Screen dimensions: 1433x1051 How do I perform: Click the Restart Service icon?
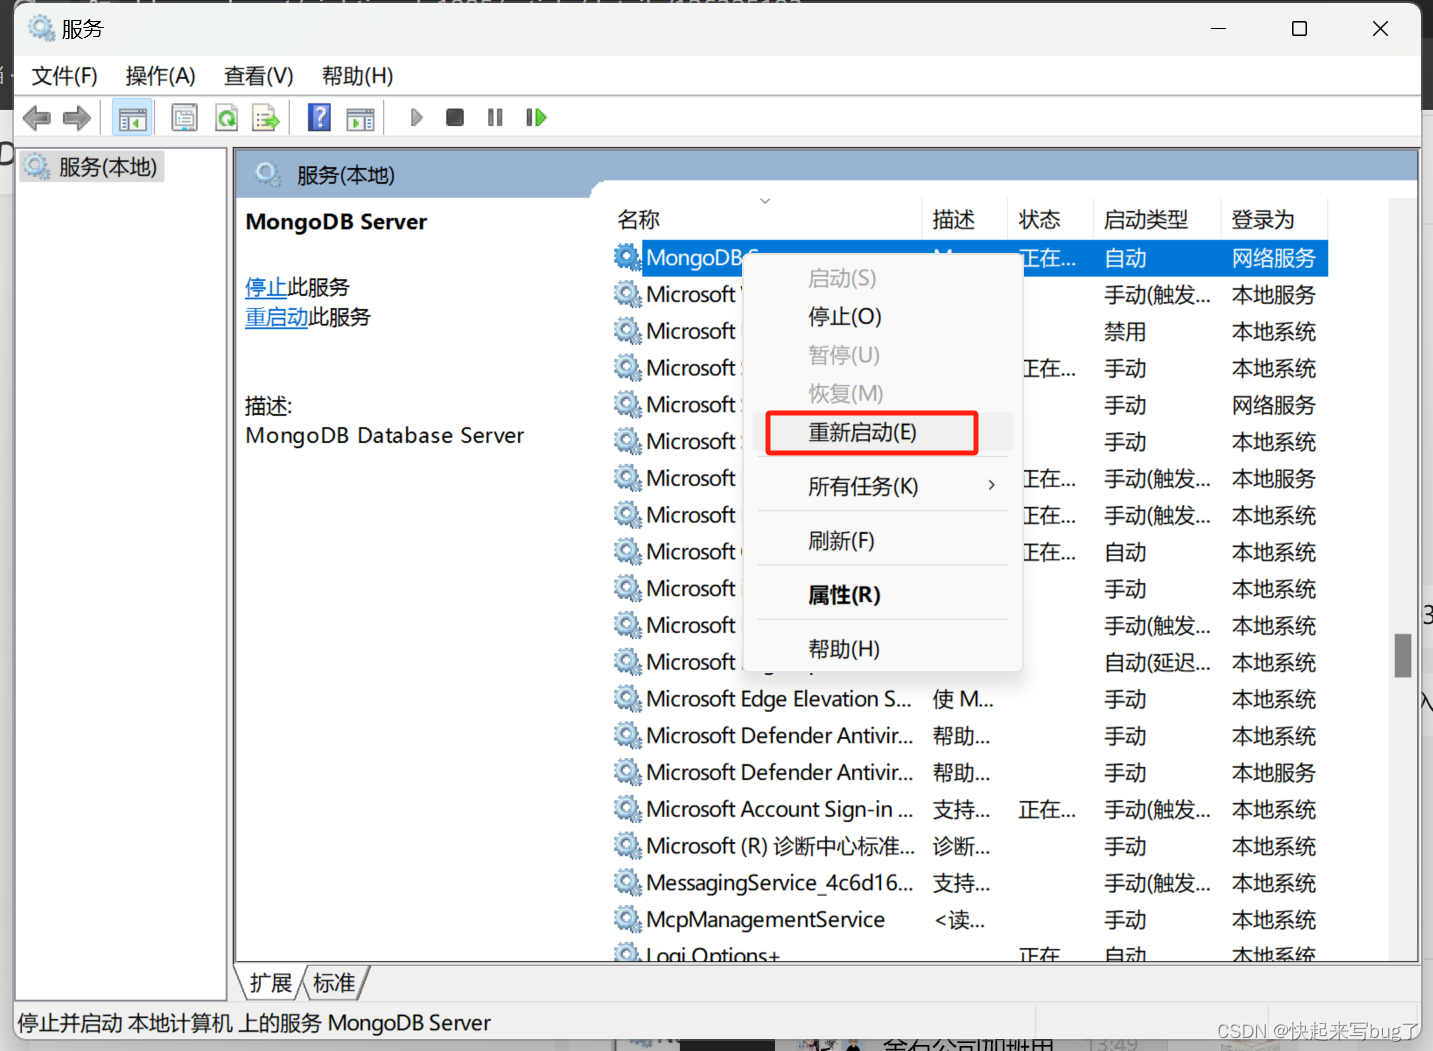(x=536, y=118)
